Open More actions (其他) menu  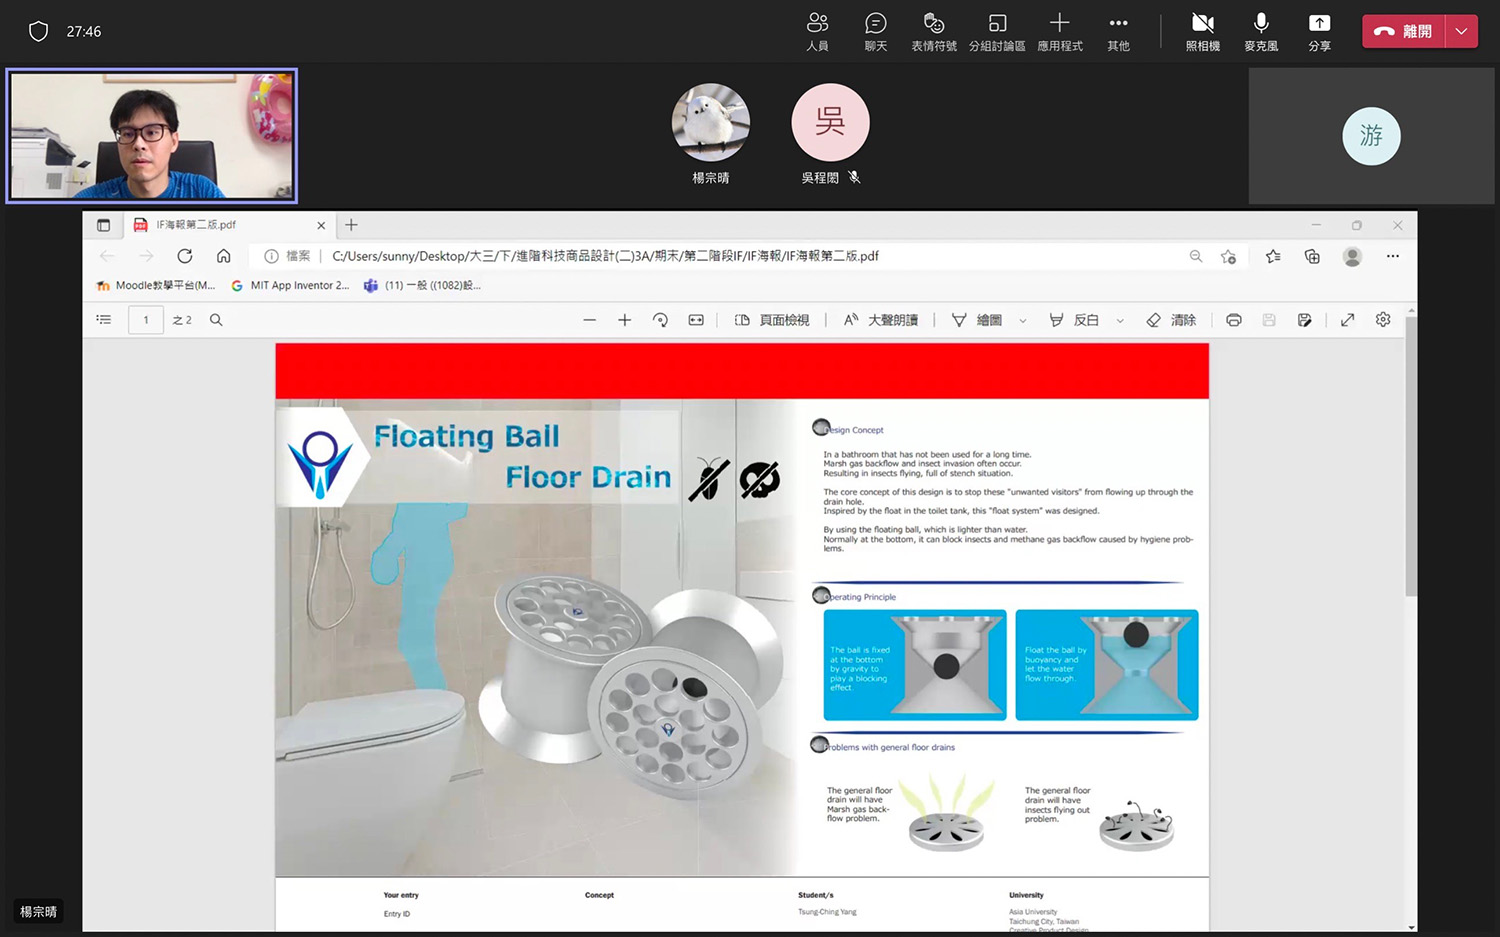pyautogui.click(x=1118, y=31)
